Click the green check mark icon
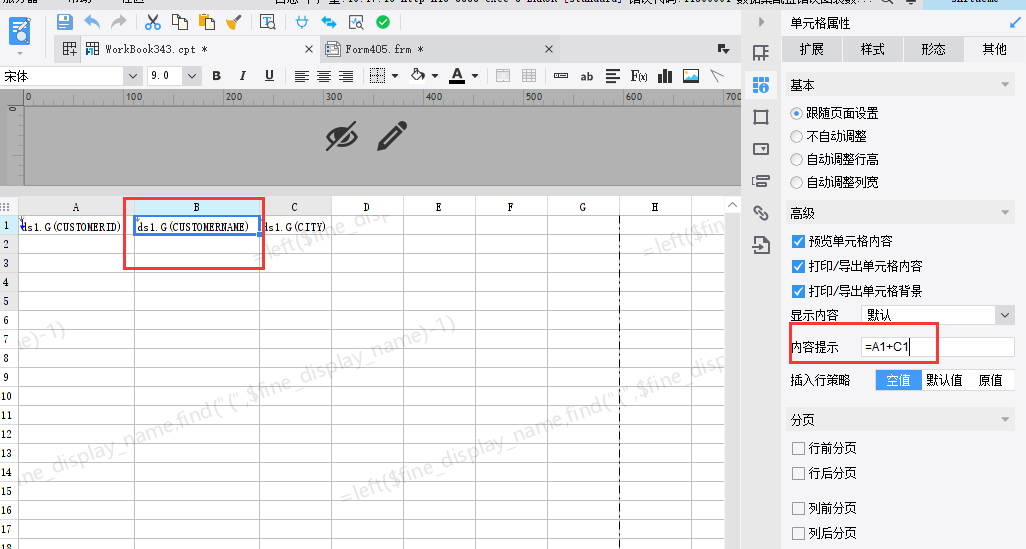This screenshot has width=1026, height=549. tap(383, 22)
